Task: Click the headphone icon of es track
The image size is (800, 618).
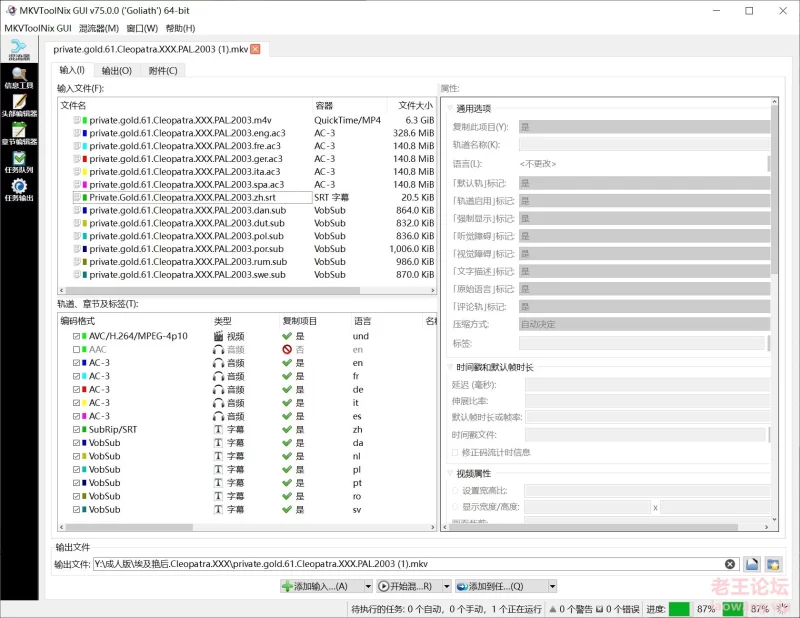Action: 218,416
